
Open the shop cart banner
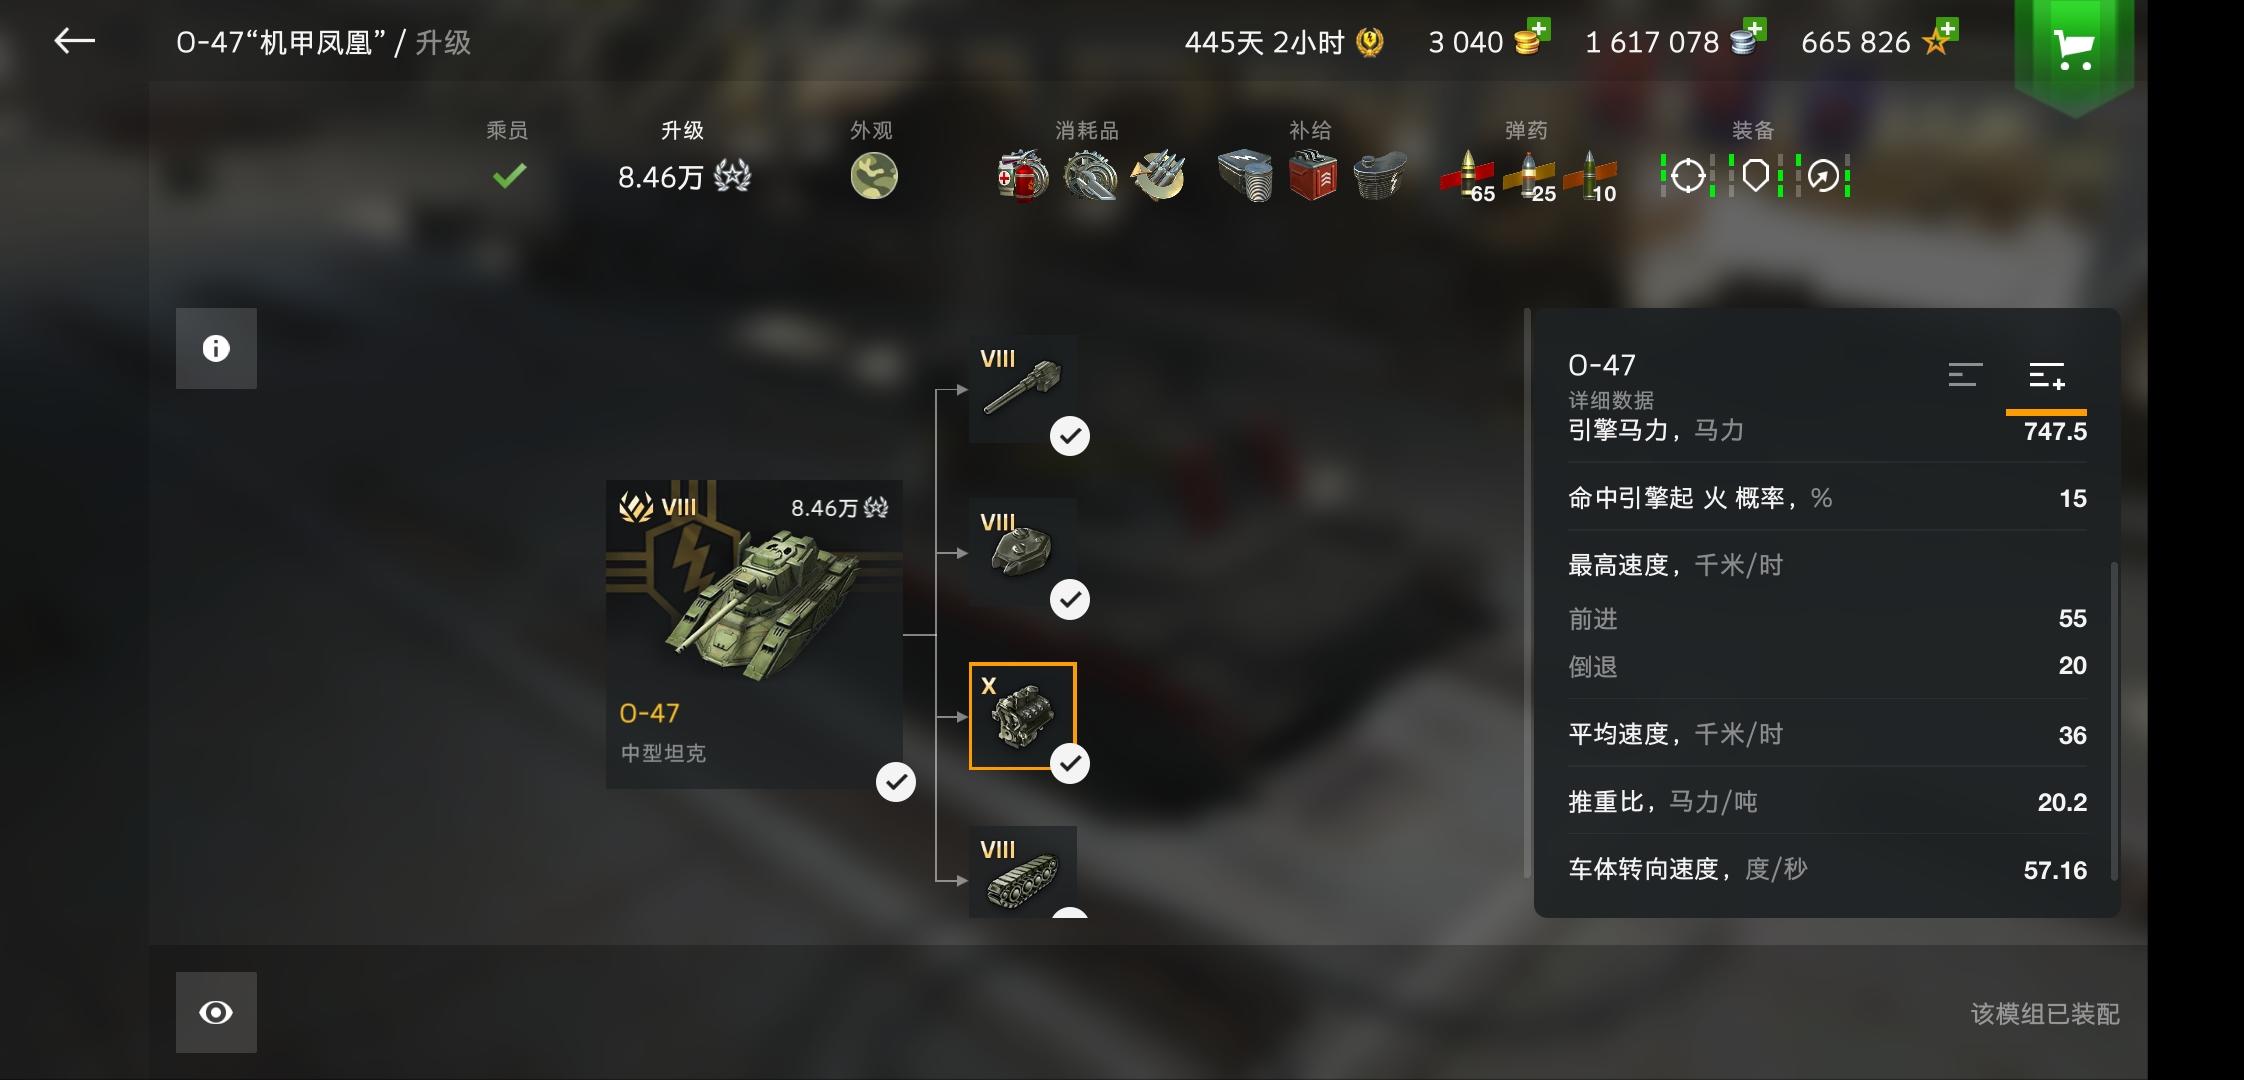click(2073, 49)
